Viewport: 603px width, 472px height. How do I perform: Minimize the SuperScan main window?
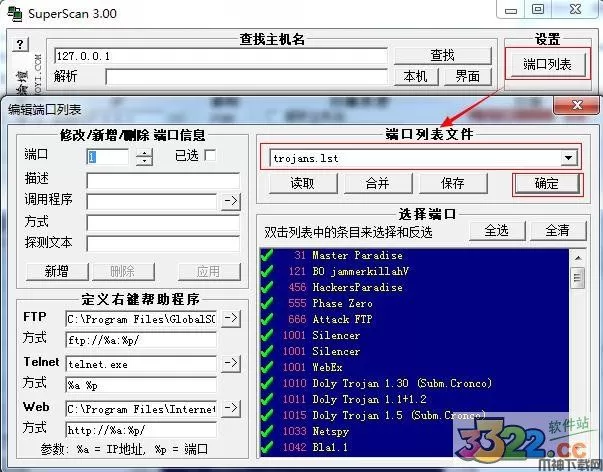click(511, 10)
